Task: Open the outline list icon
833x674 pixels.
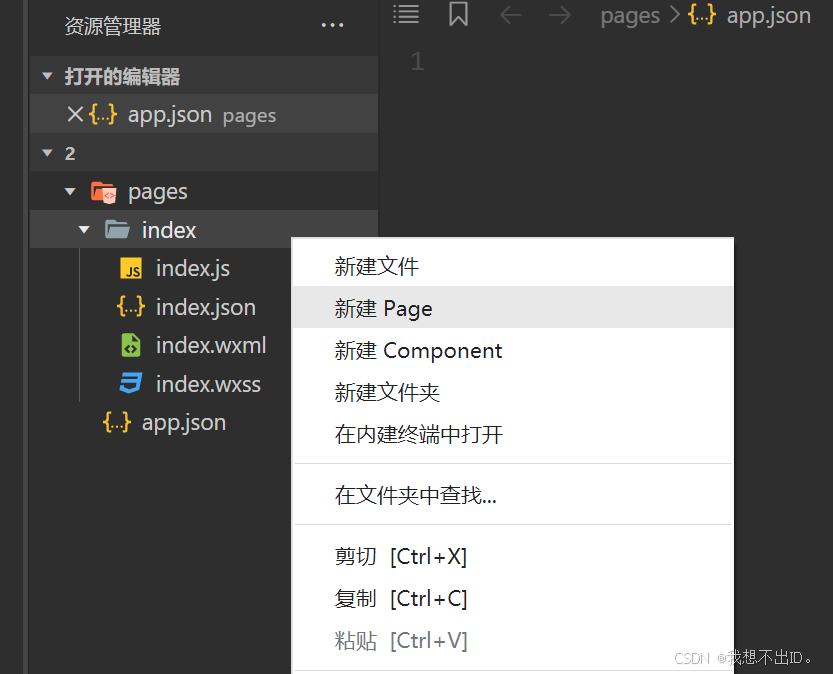Action: [406, 14]
